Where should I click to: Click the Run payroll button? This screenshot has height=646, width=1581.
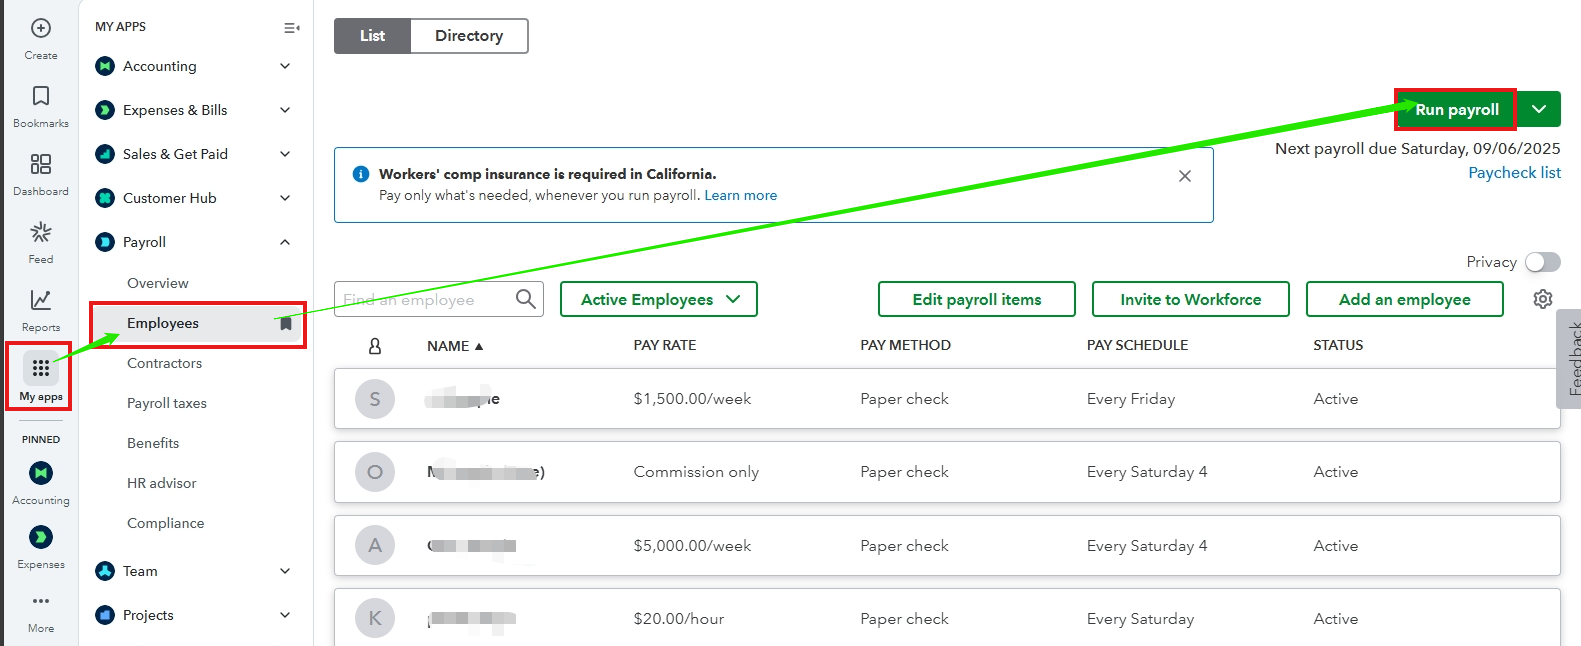(1457, 109)
